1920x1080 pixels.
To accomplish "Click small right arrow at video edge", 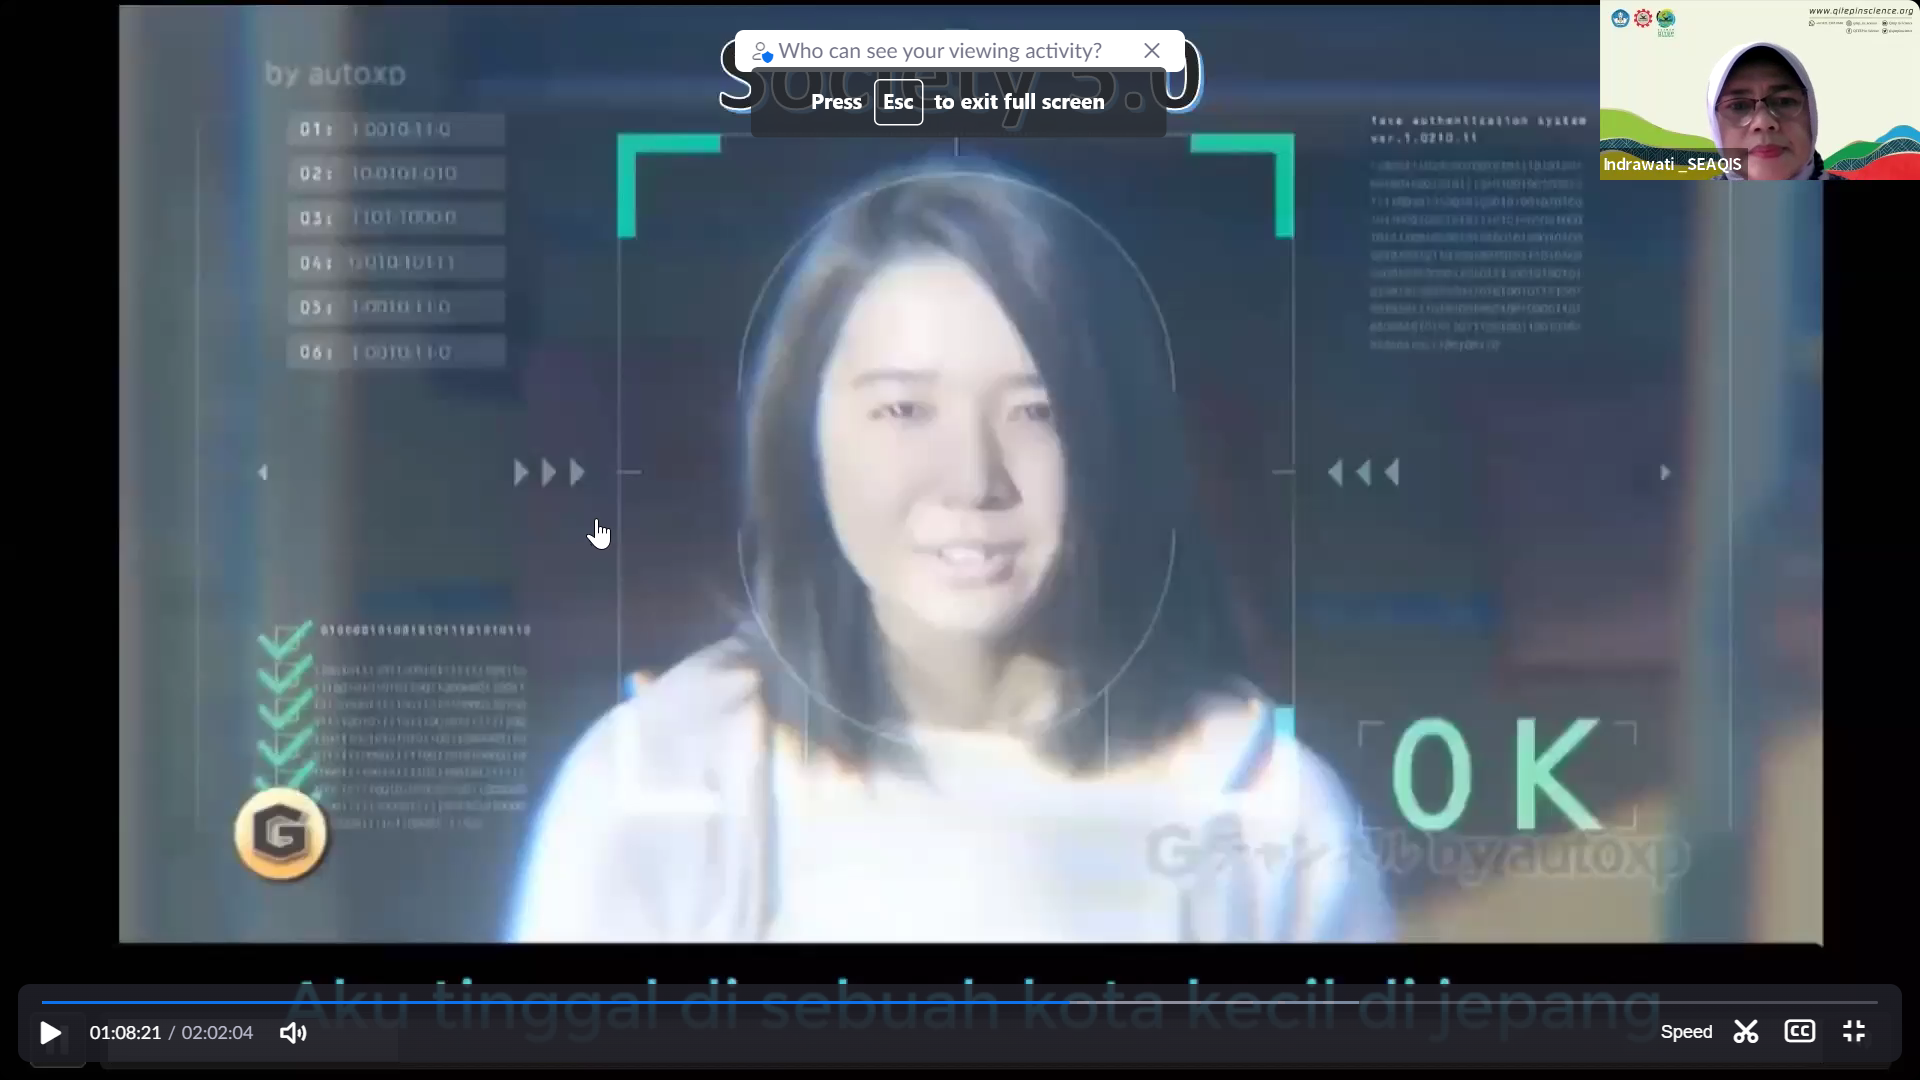I will pyautogui.click(x=1665, y=473).
